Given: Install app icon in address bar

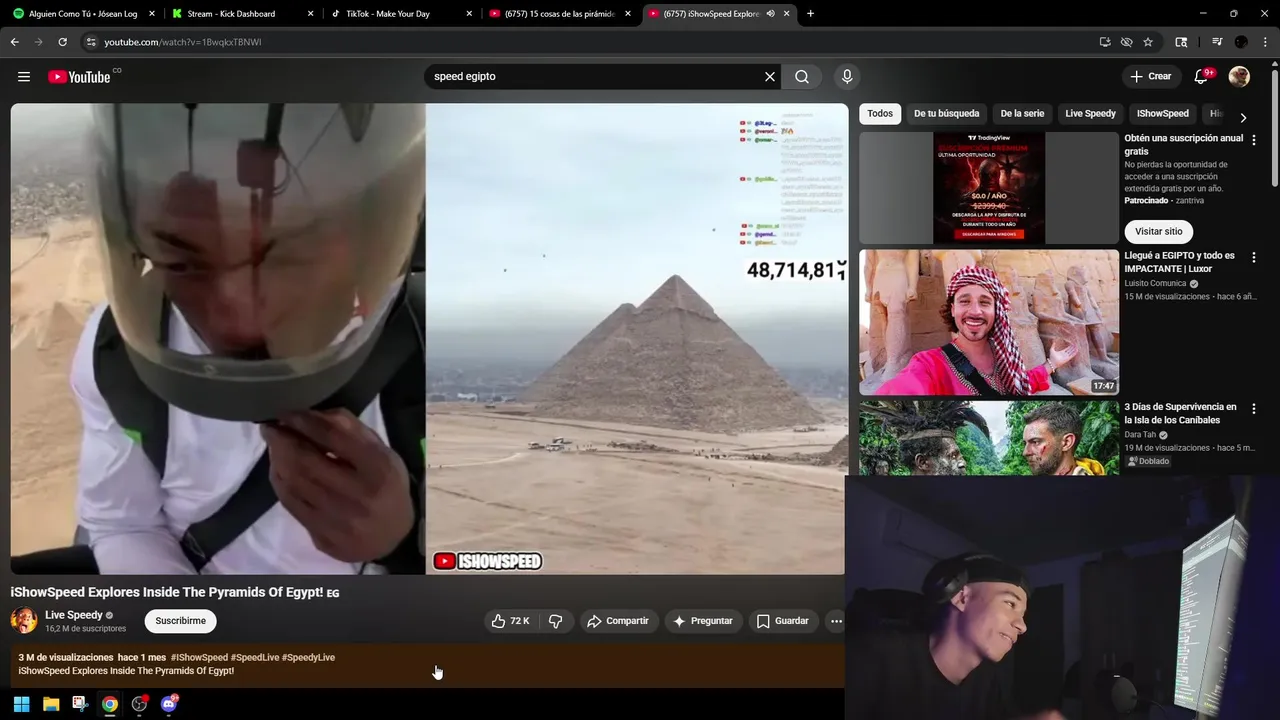Looking at the screenshot, I should point(1105,42).
